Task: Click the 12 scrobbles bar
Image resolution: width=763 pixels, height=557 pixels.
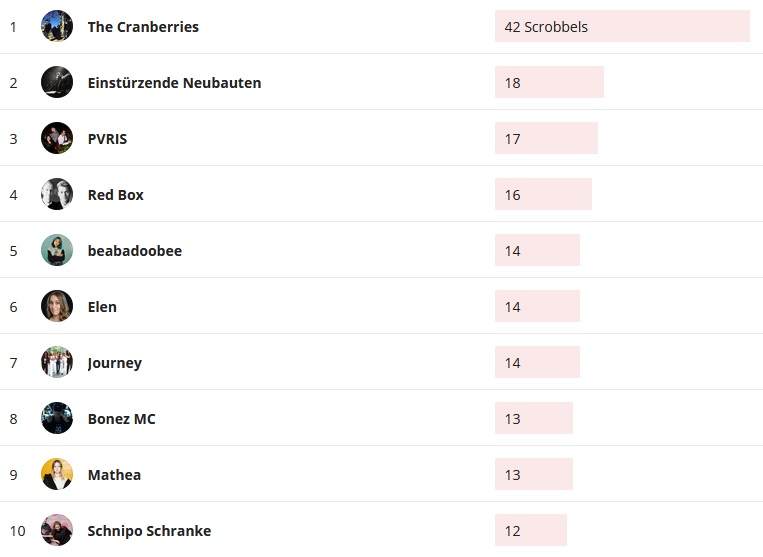Action: [530, 531]
